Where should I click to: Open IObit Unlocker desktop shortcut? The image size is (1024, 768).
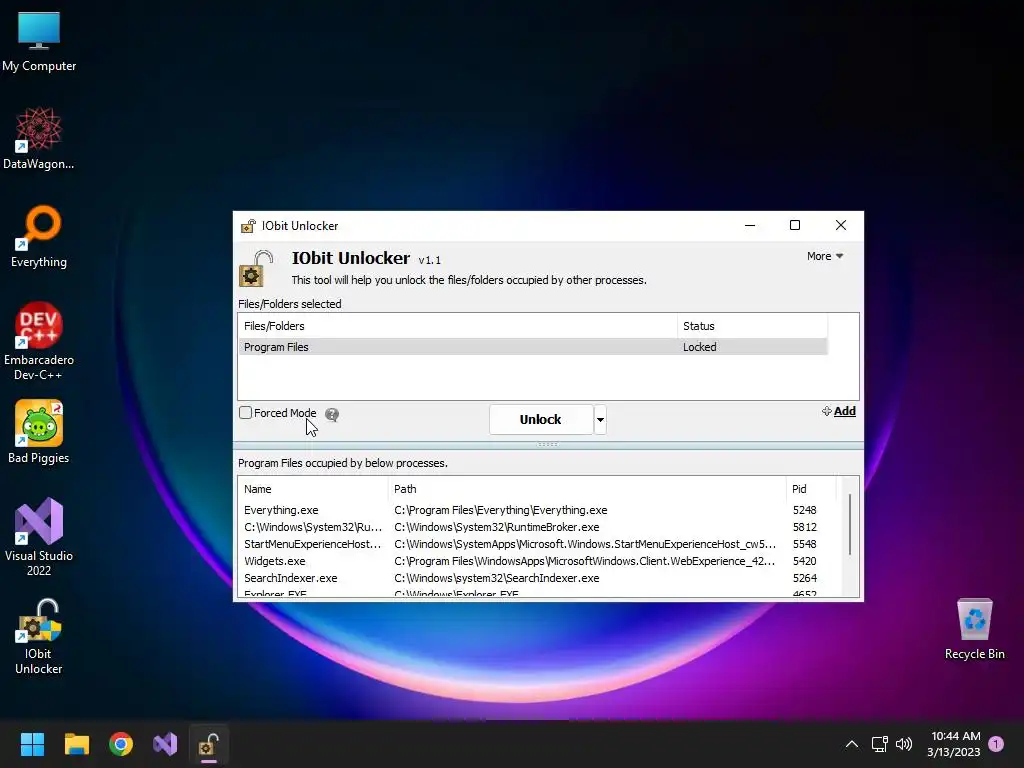[x=39, y=636]
